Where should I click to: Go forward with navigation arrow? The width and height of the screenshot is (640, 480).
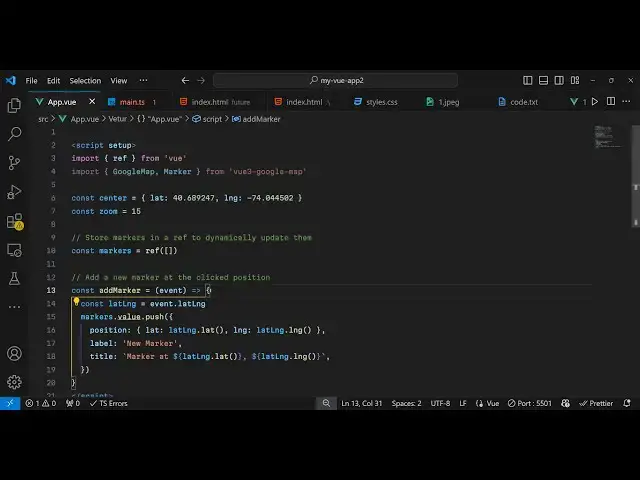201,80
